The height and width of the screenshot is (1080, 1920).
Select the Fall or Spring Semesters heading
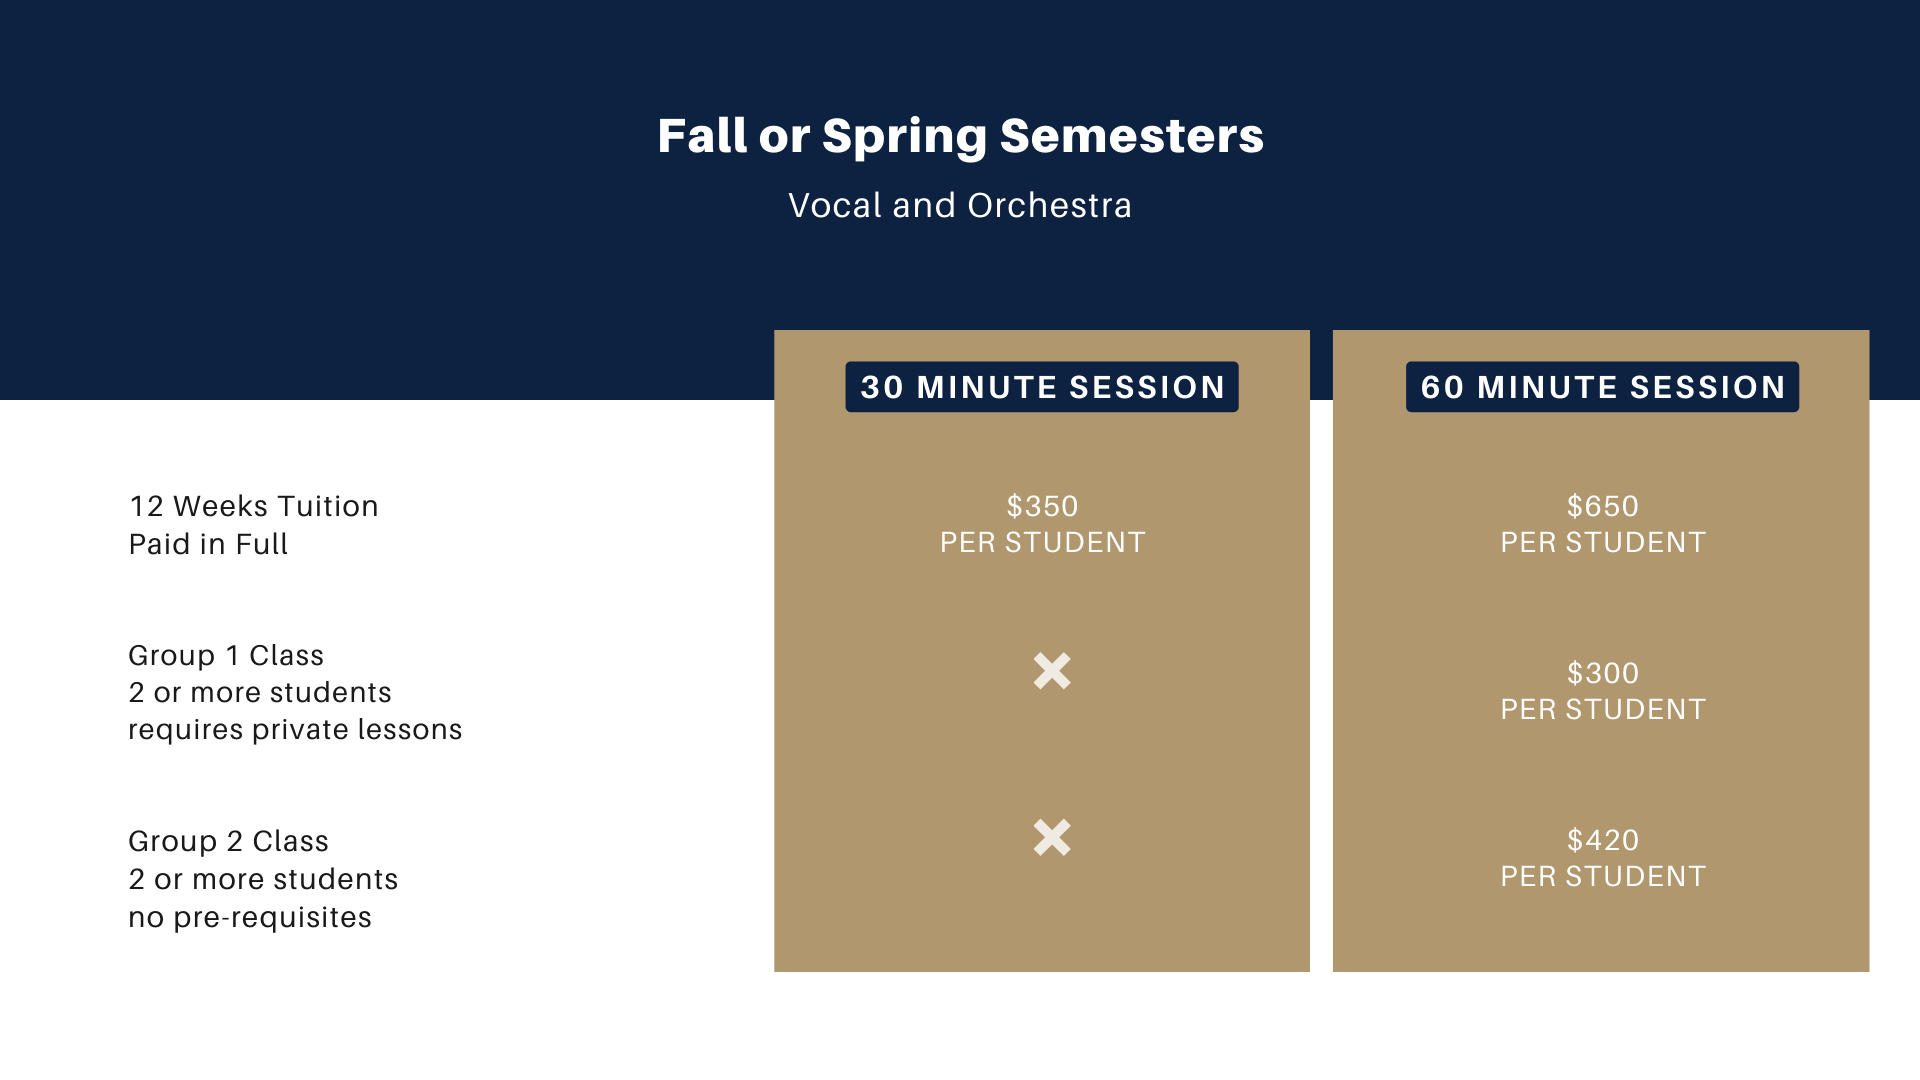(960, 137)
